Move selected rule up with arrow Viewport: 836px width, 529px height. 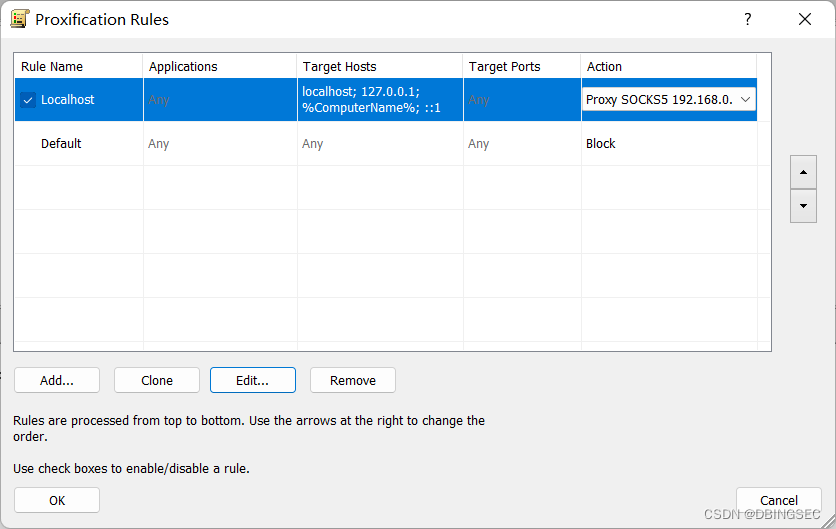tap(803, 172)
